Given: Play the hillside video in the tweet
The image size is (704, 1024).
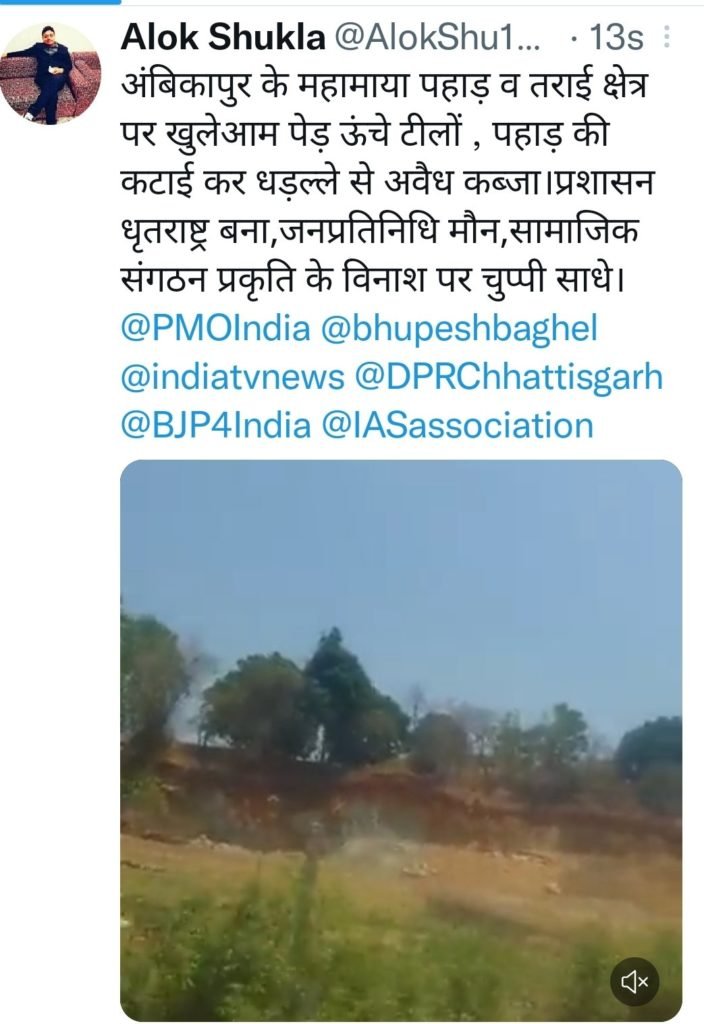Looking at the screenshot, I should pos(401,740).
